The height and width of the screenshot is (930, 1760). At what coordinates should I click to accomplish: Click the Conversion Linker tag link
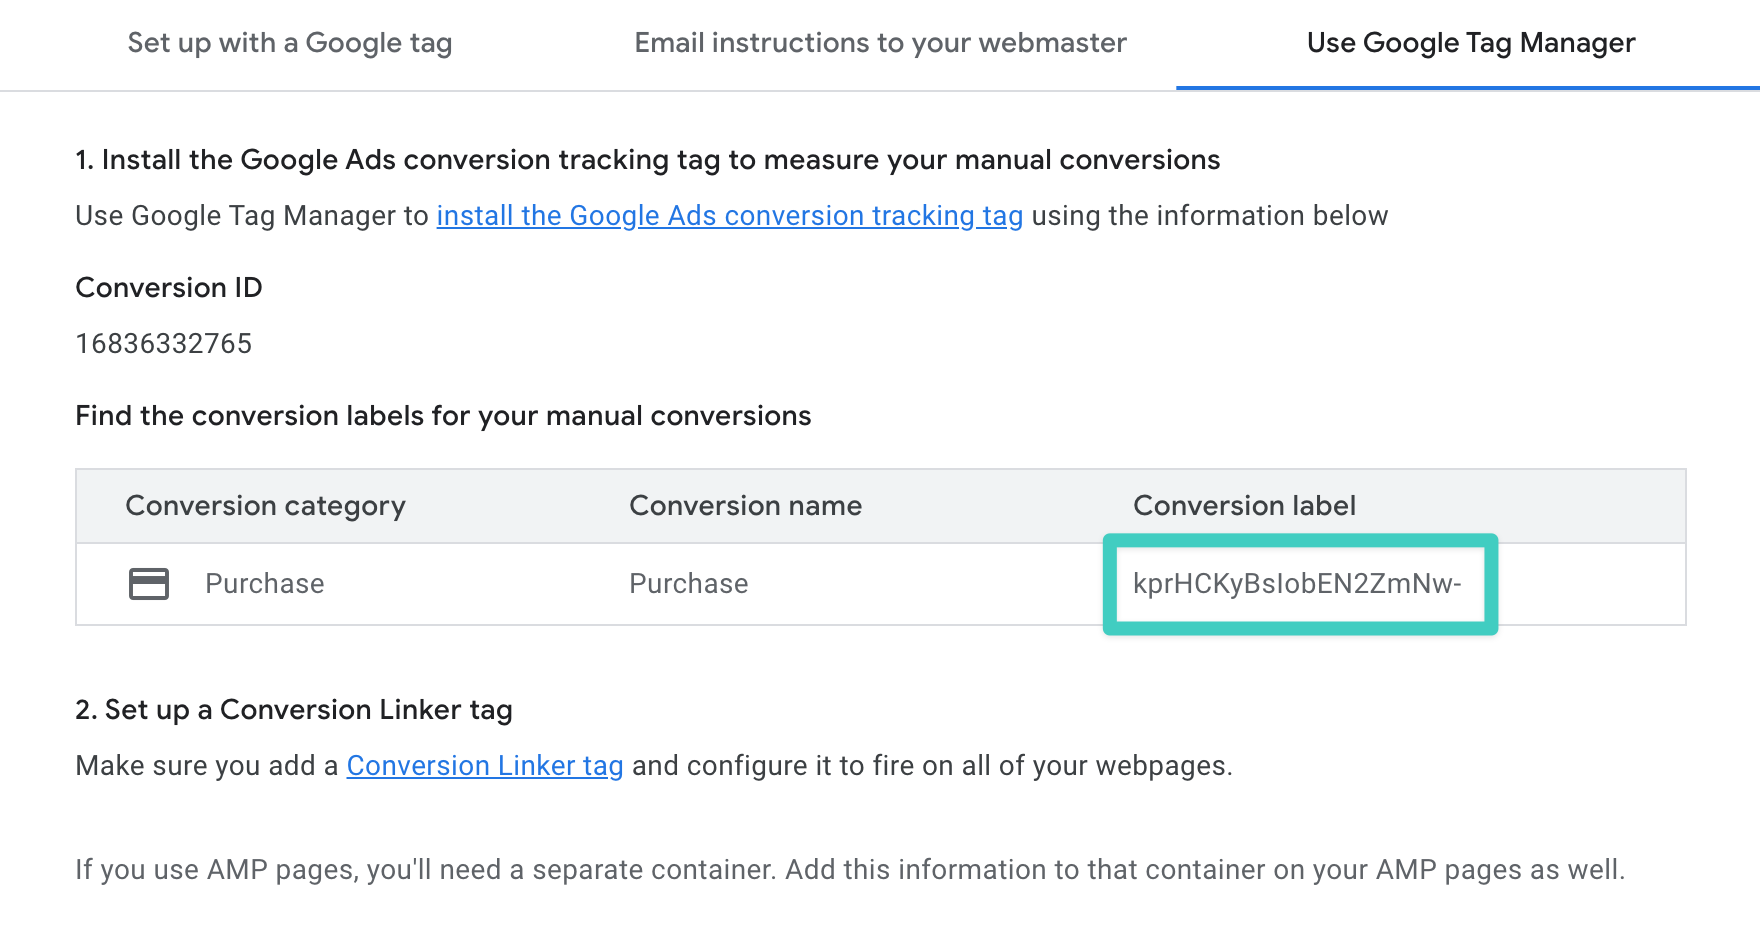484,765
